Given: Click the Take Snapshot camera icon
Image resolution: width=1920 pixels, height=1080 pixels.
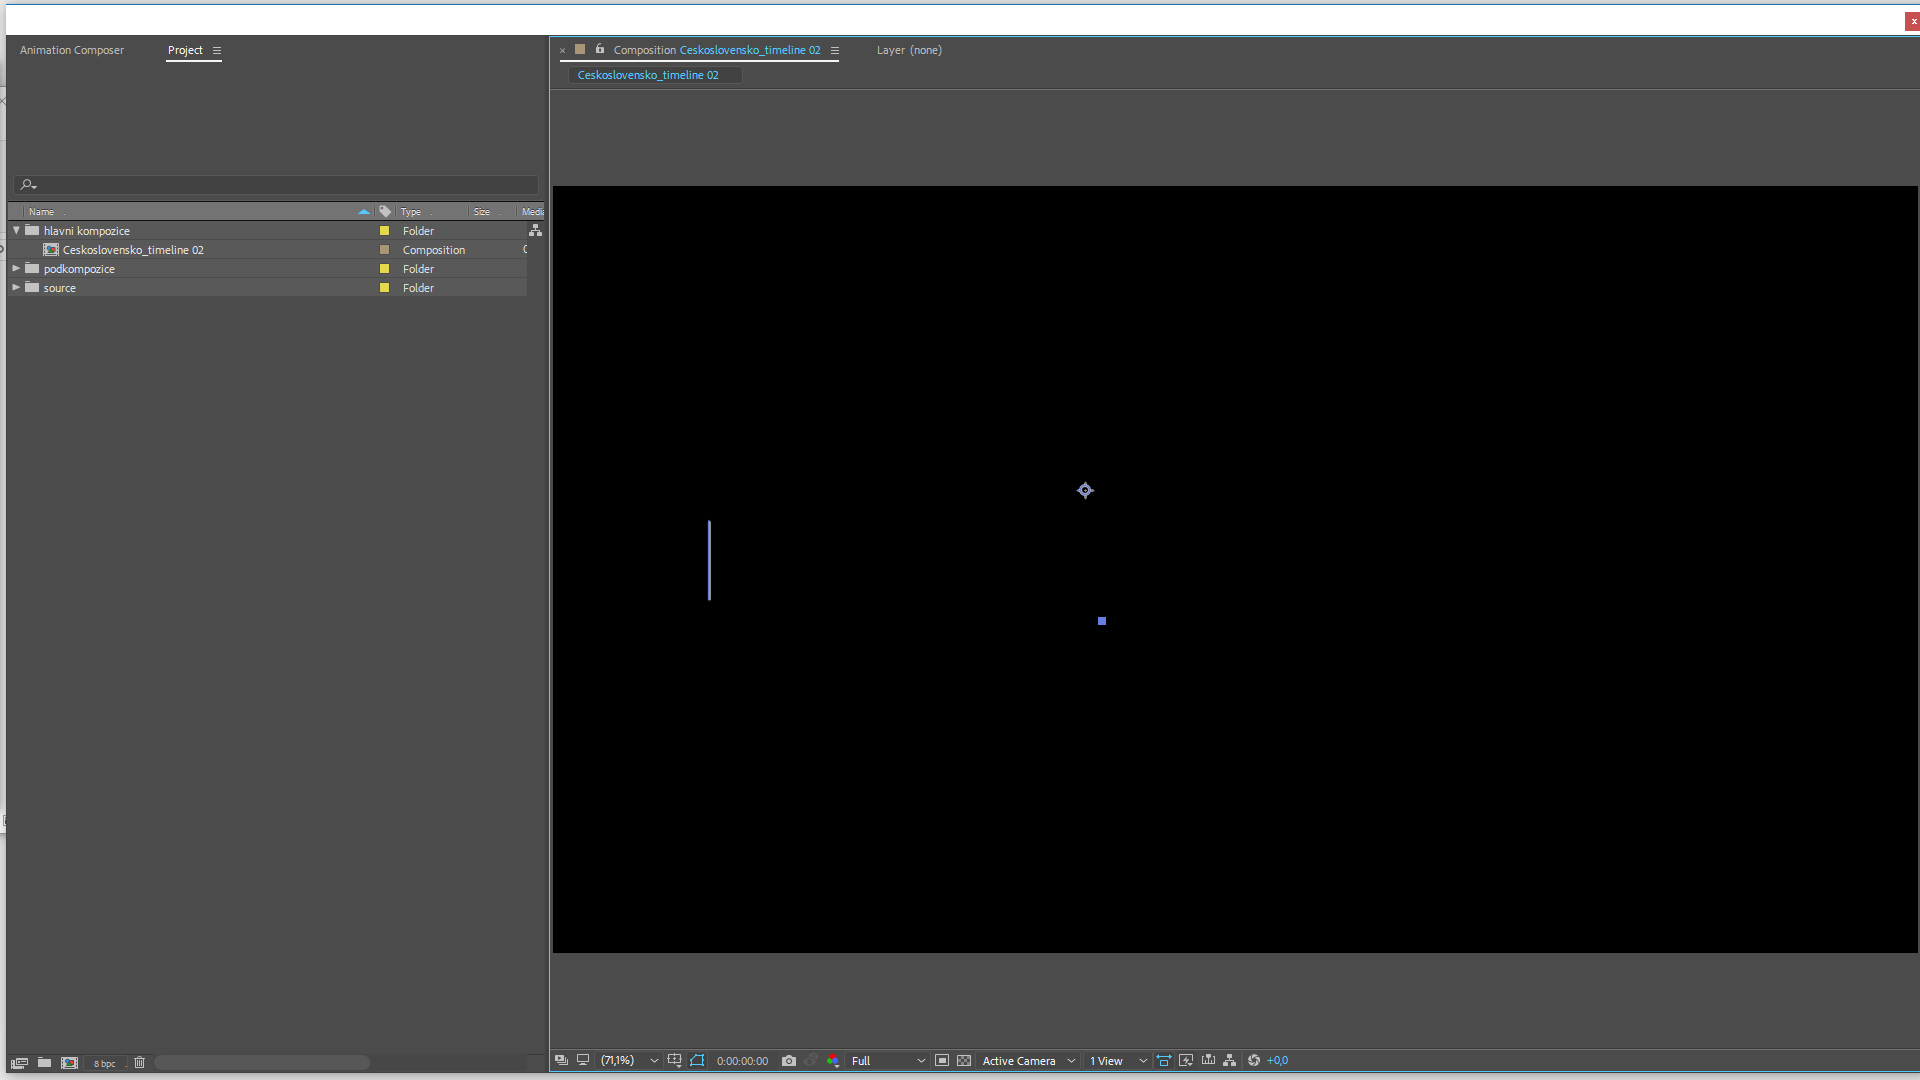Looking at the screenshot, I should coord(789,1061).
